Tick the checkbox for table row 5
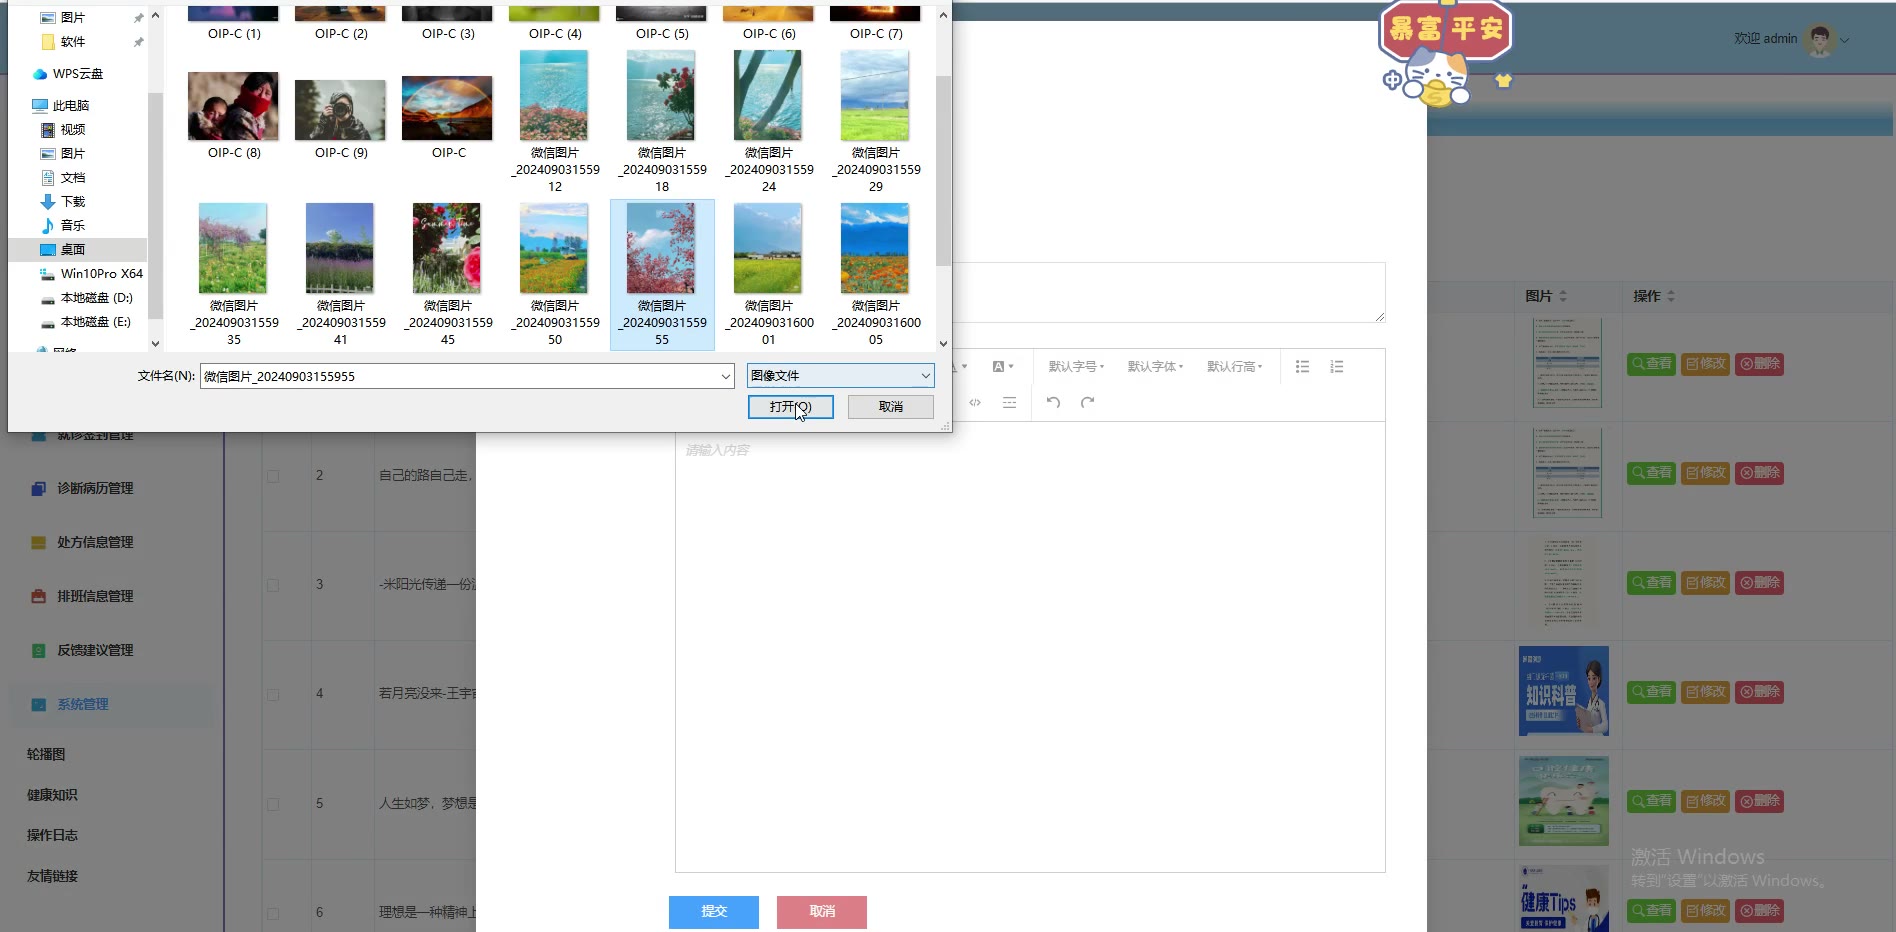The height and width of the screenshot is (932, 1896). click(273, 804)
